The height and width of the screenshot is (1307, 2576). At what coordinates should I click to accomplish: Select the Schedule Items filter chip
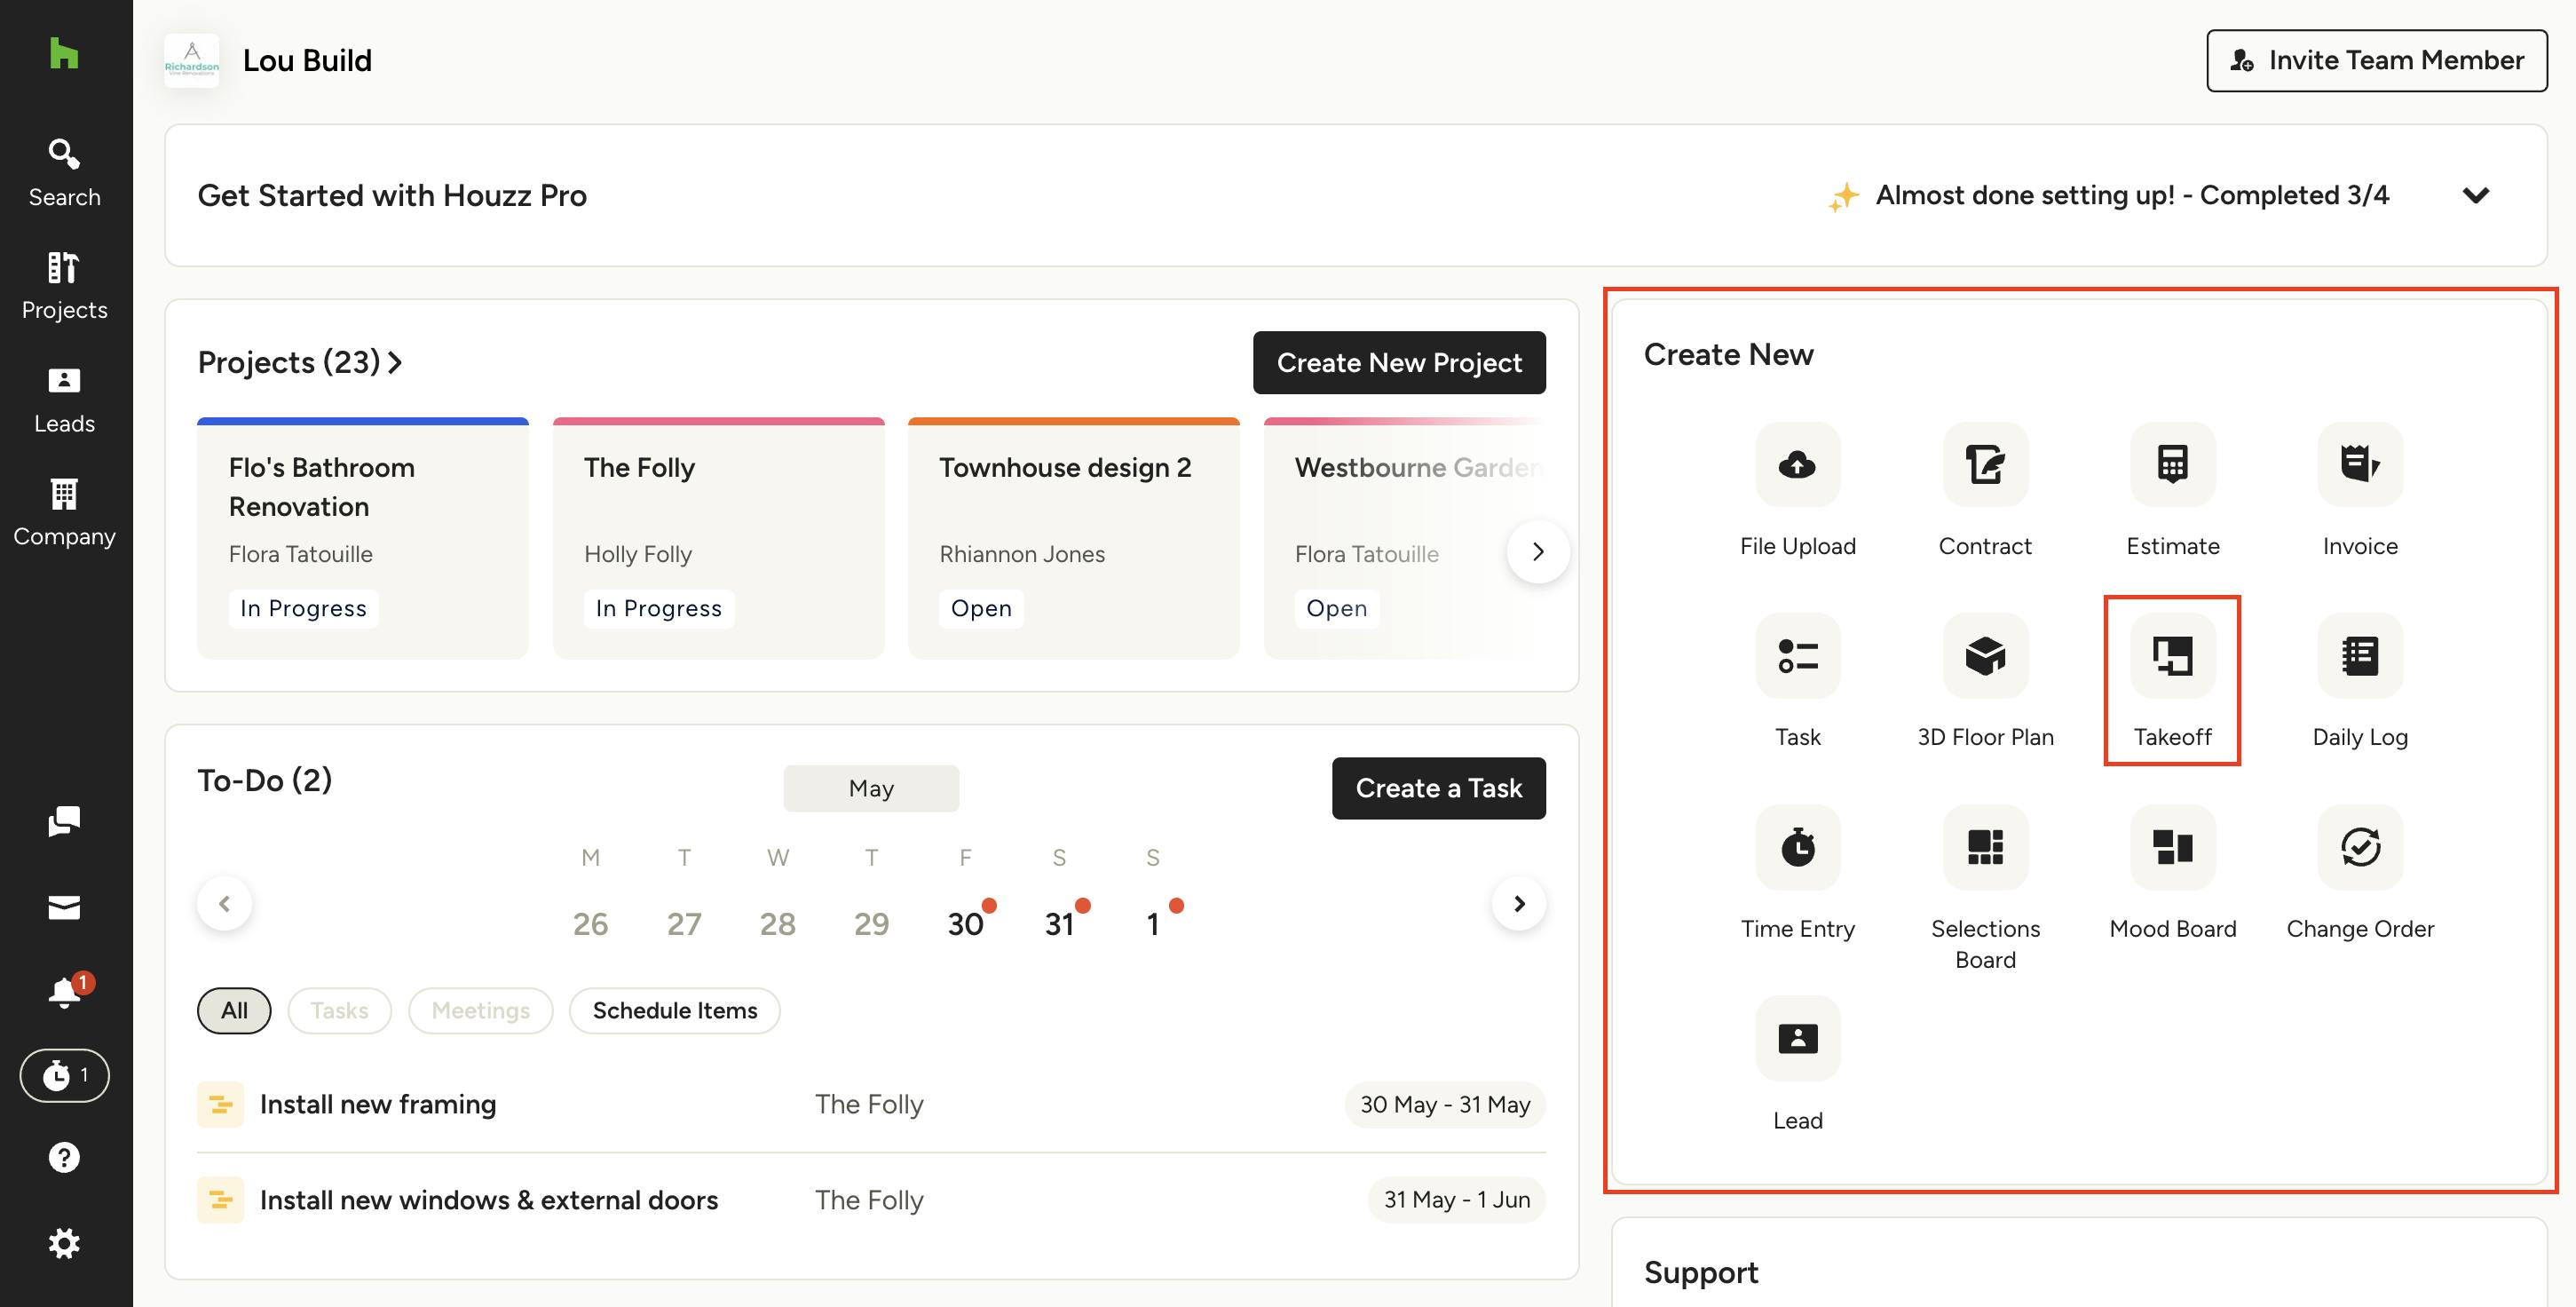point(674,1010)
